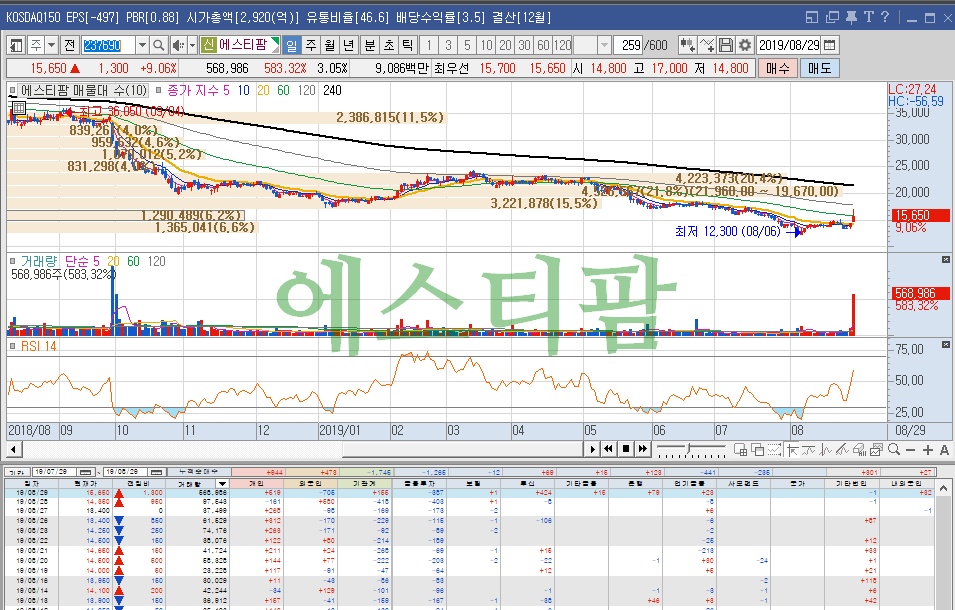Select the 년 yearly period button

point(348,45)
